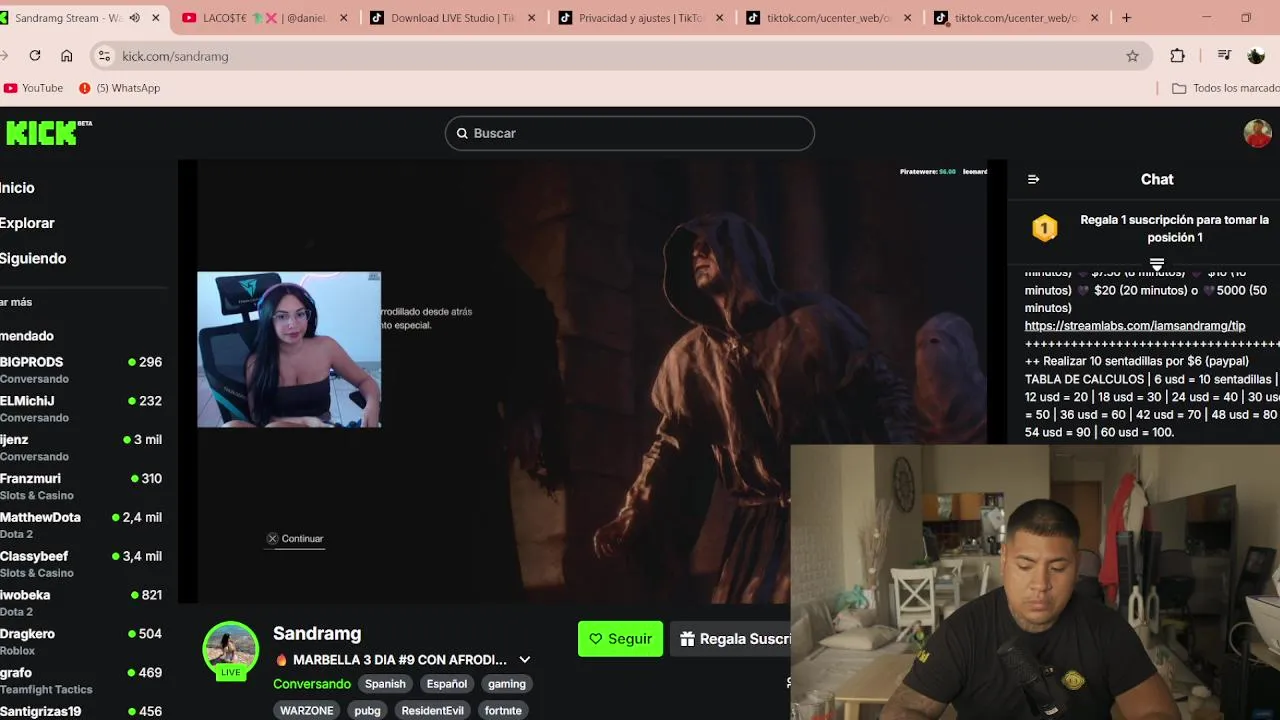Go to browser home page icon
Viewport: 1280px width, 720px height.
(67, 56)
